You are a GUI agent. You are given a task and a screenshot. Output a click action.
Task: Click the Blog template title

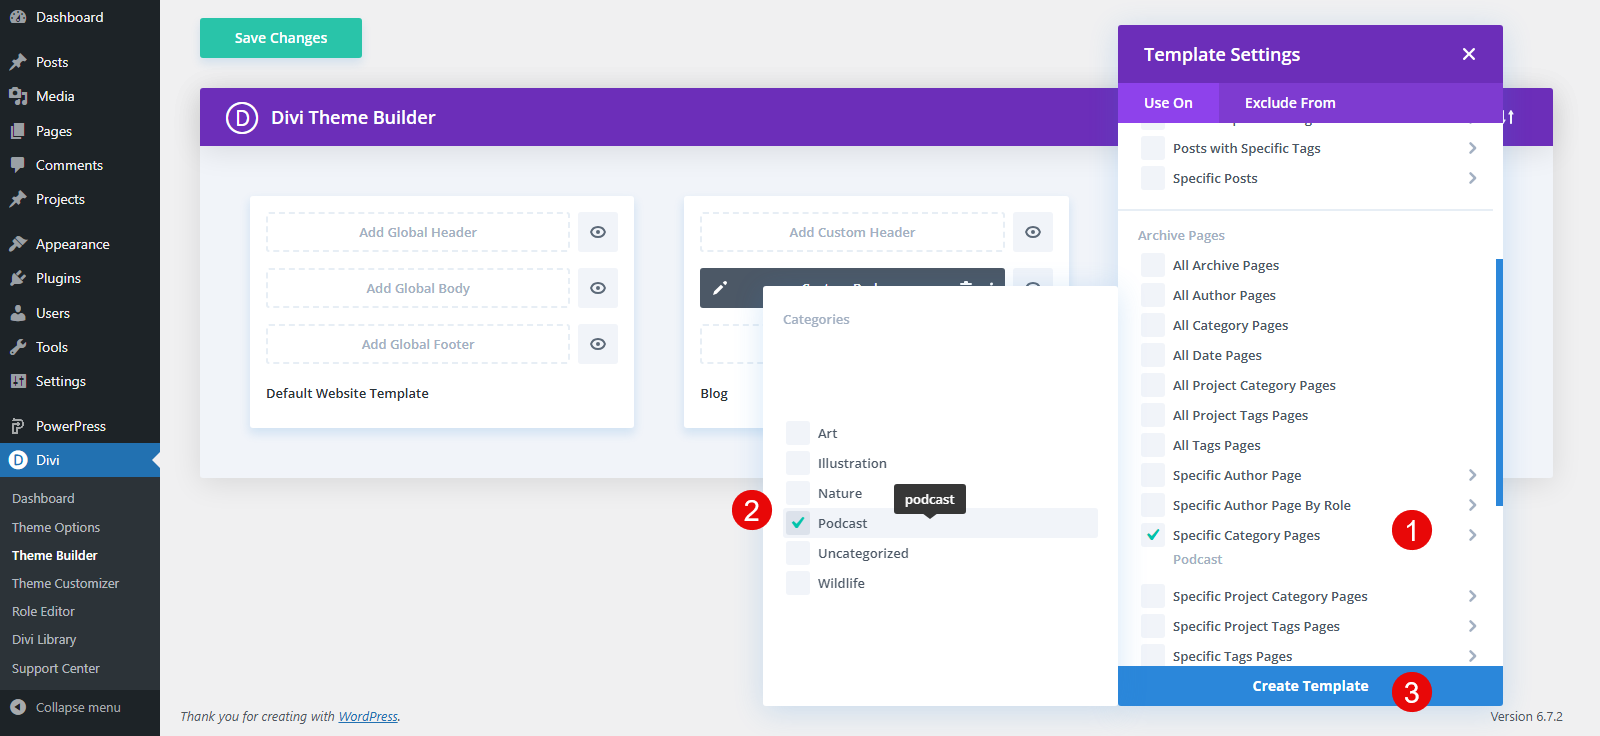pos(714,393)
